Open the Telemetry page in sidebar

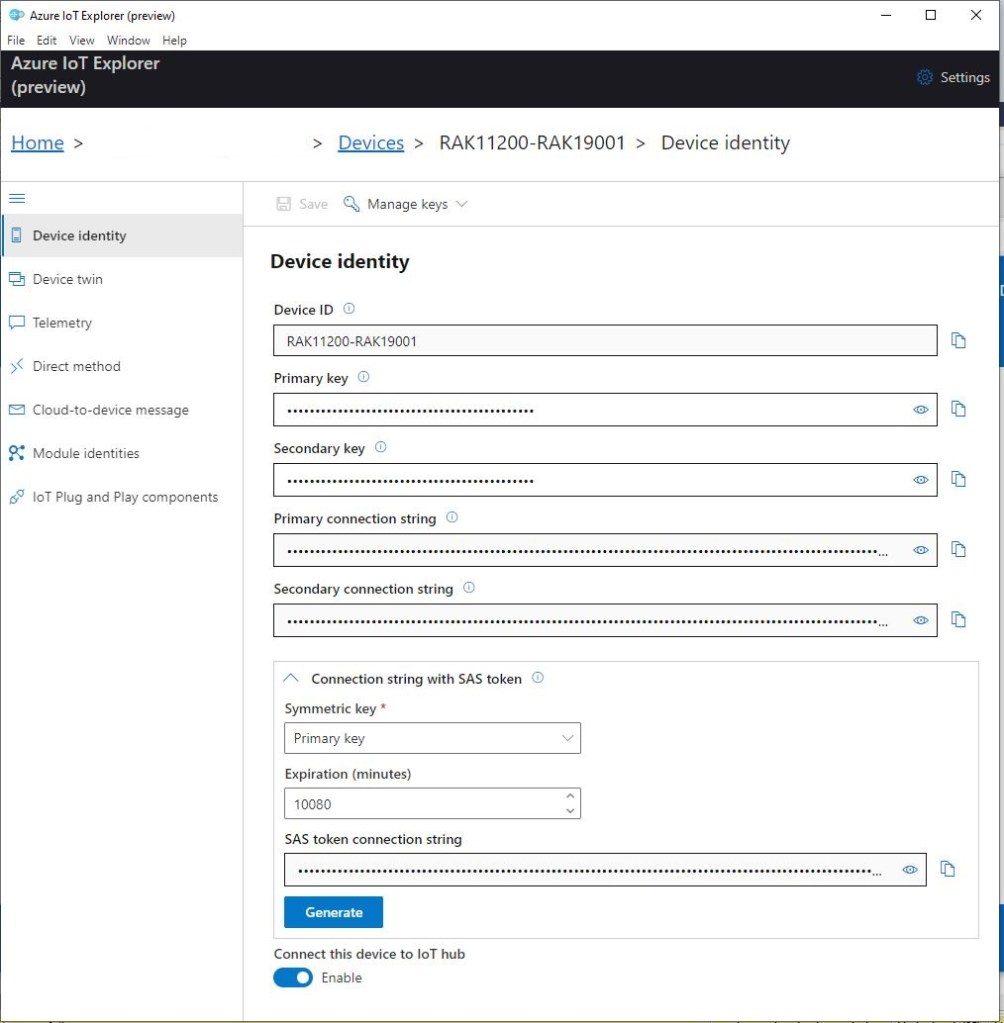click(x=62, y=323)
